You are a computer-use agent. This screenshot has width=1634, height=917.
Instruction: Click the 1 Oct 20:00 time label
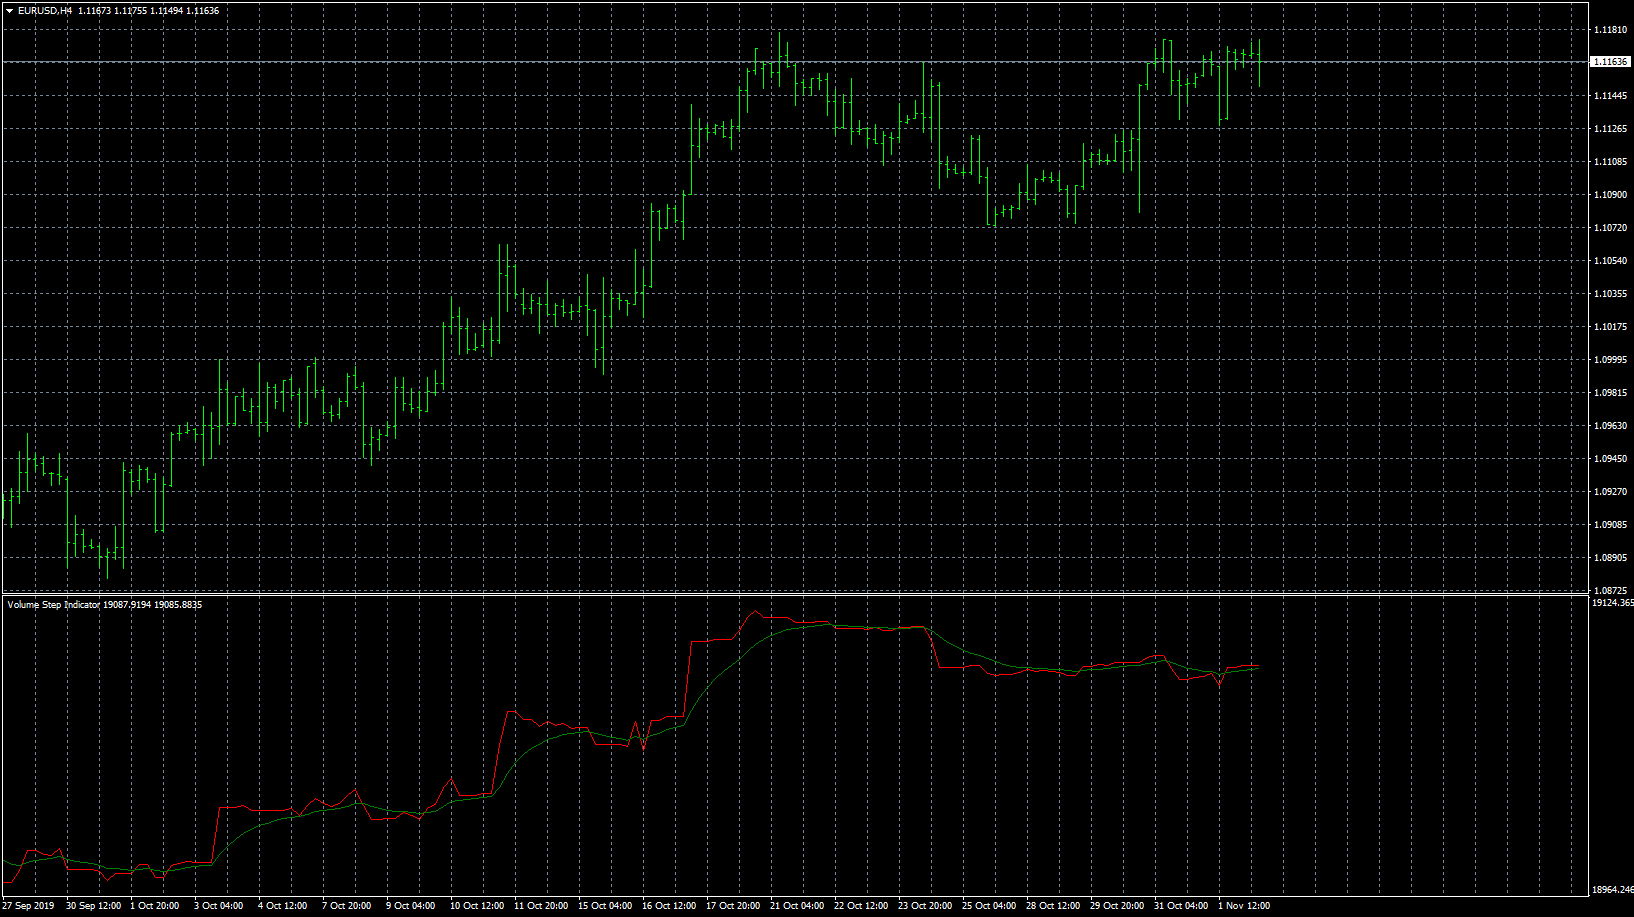point(155,906)
